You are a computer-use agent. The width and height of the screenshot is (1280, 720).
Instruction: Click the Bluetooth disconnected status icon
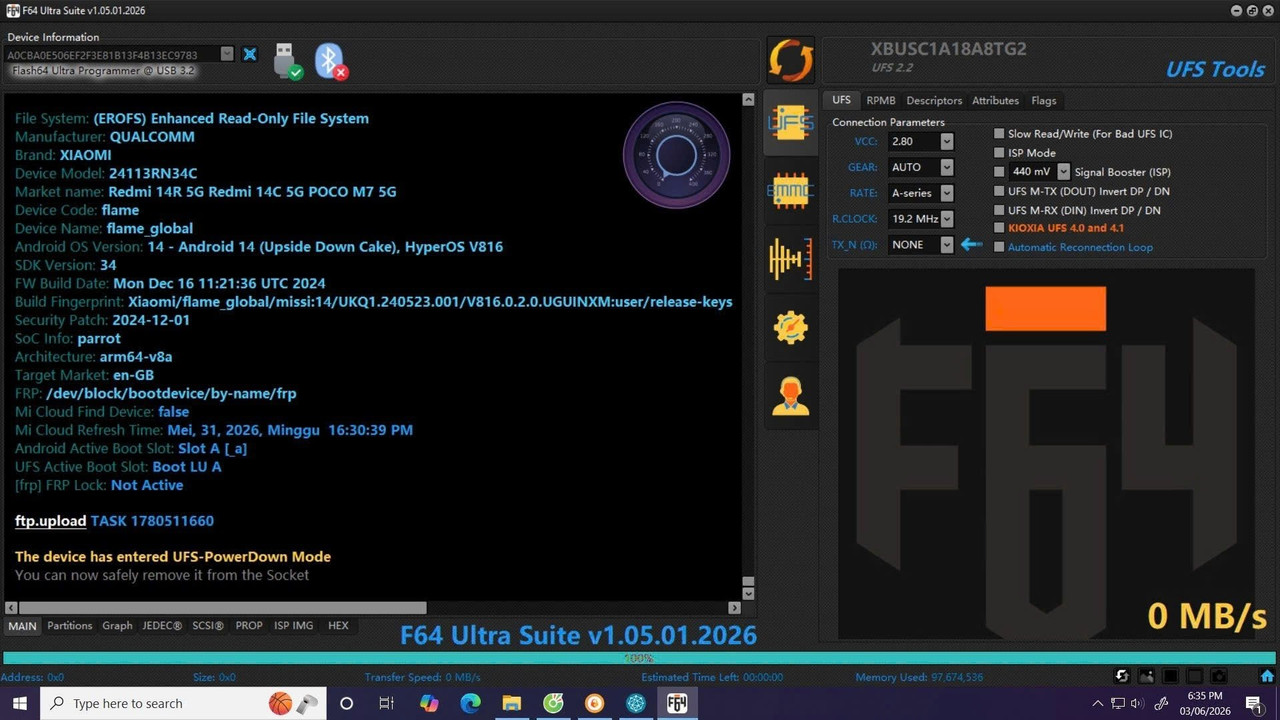click(331, 61)
